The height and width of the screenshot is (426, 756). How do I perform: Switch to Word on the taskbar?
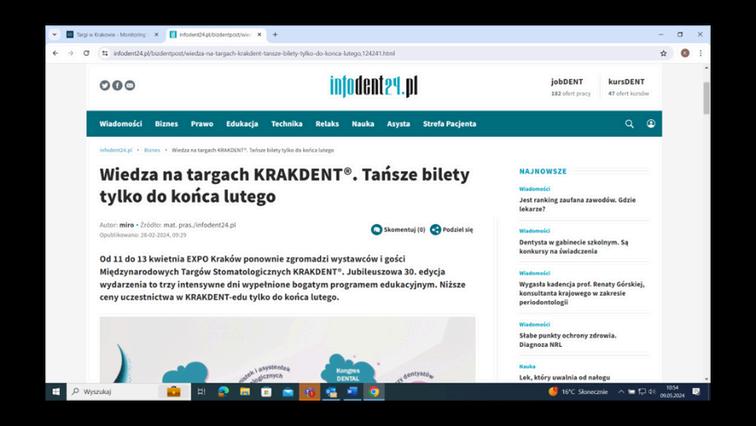tap(352, 392)
